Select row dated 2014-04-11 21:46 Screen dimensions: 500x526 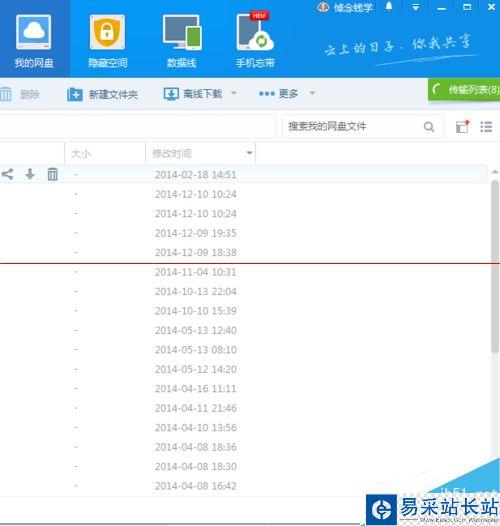click(x=244, y=408)
